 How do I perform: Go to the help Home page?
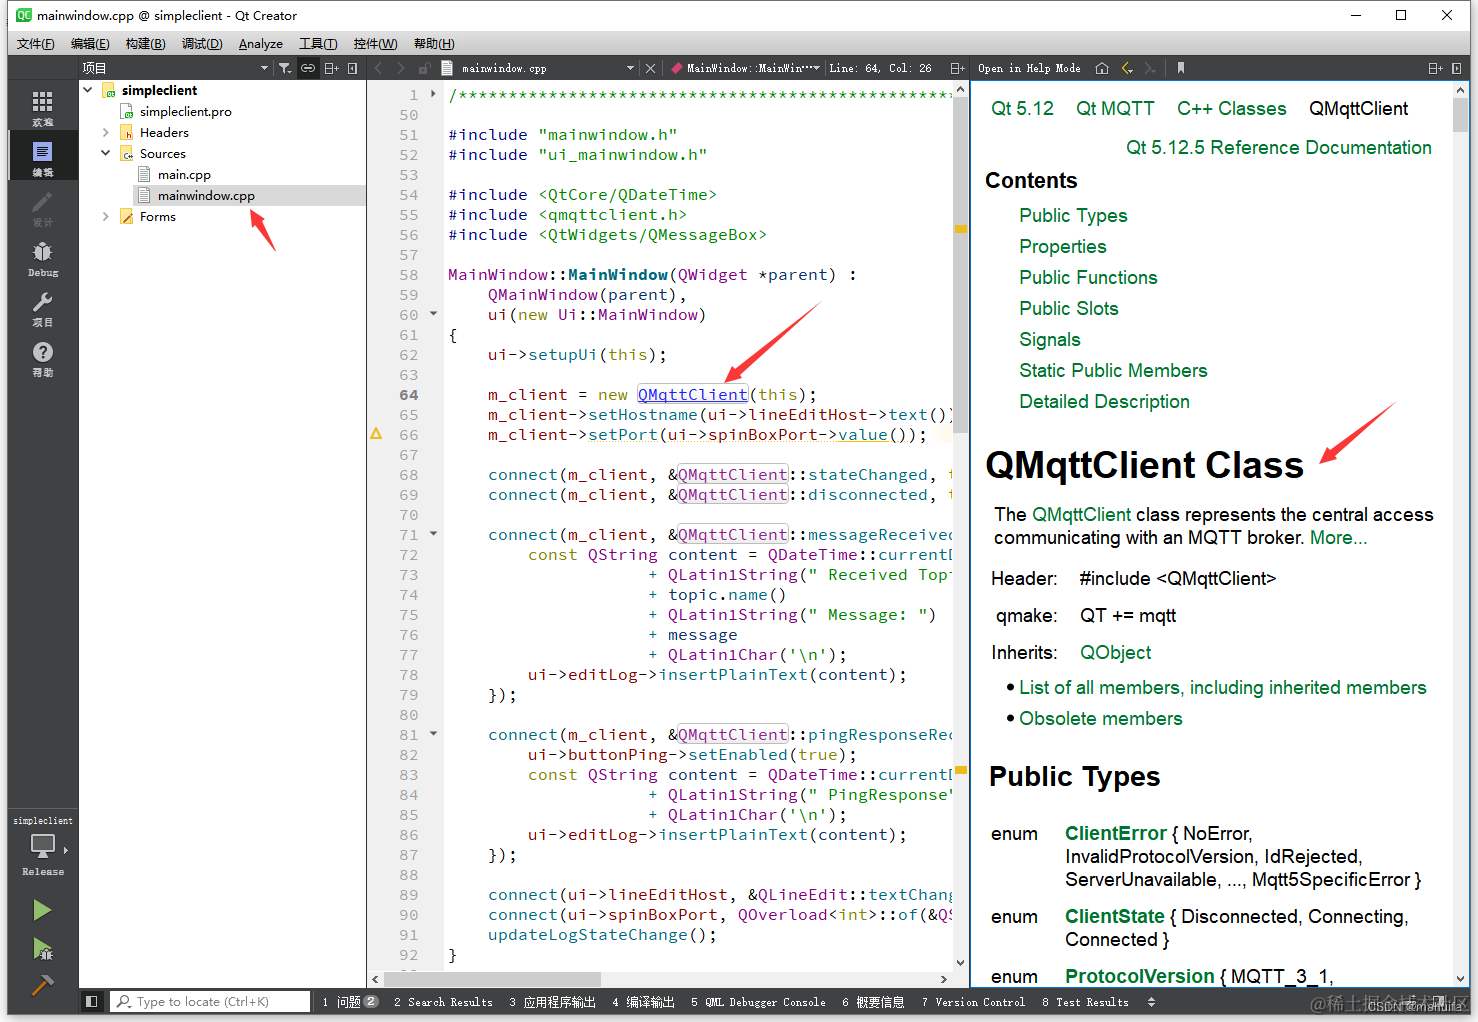pyautogui.click(x=1102, y=68)
